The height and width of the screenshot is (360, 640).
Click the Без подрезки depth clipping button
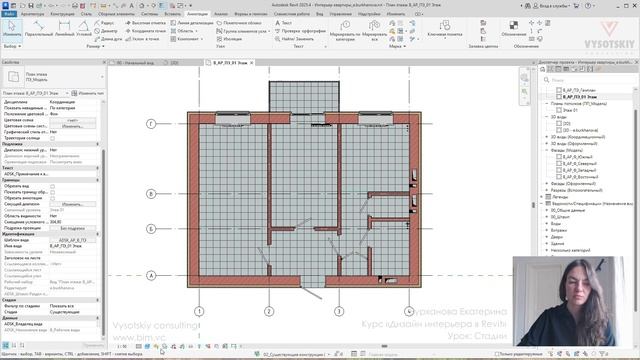73,228
